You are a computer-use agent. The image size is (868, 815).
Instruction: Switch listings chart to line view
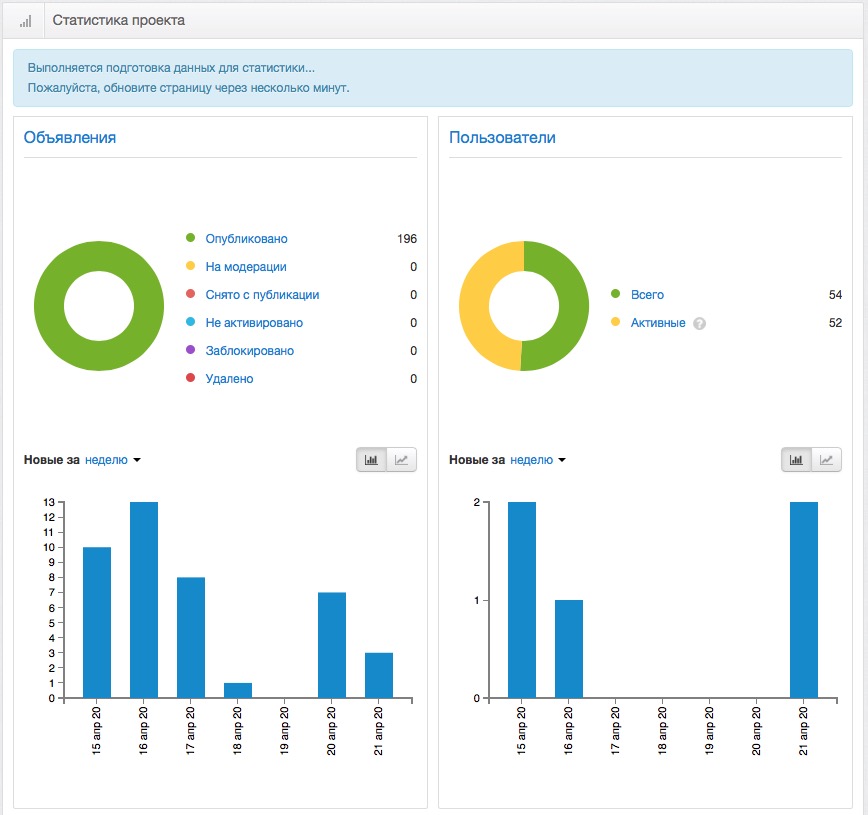point(401,460)
